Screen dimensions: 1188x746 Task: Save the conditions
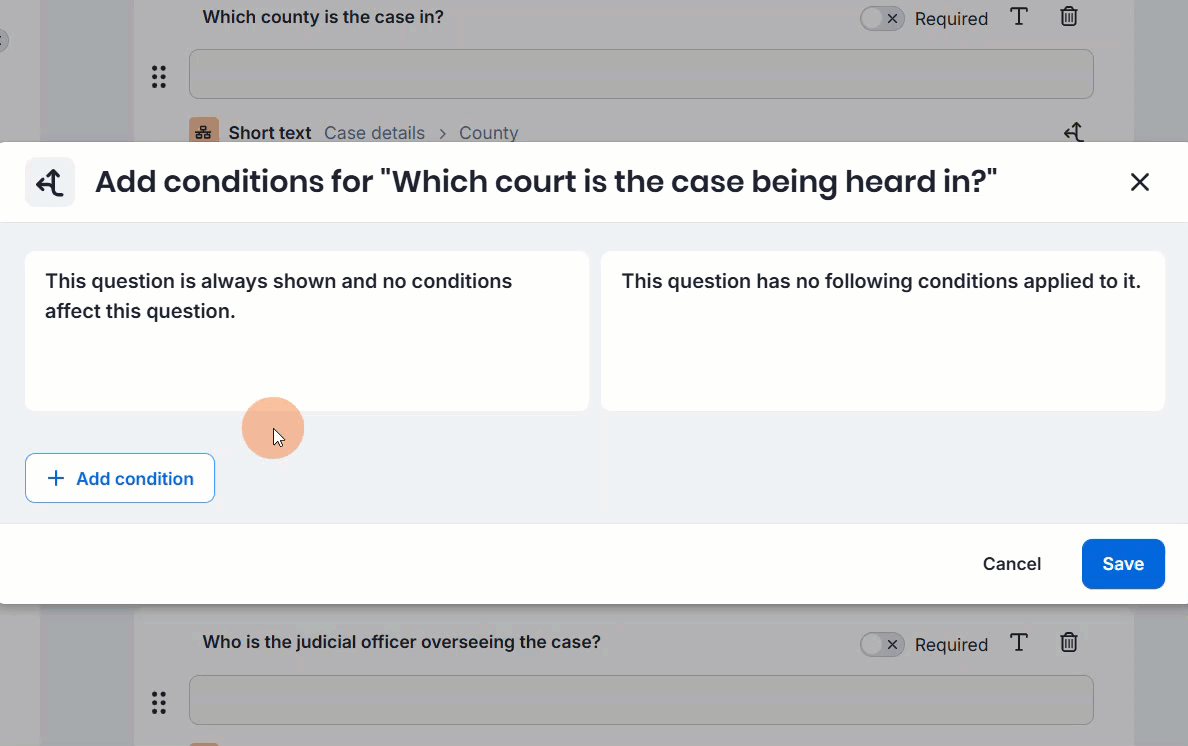(1122, 564)
